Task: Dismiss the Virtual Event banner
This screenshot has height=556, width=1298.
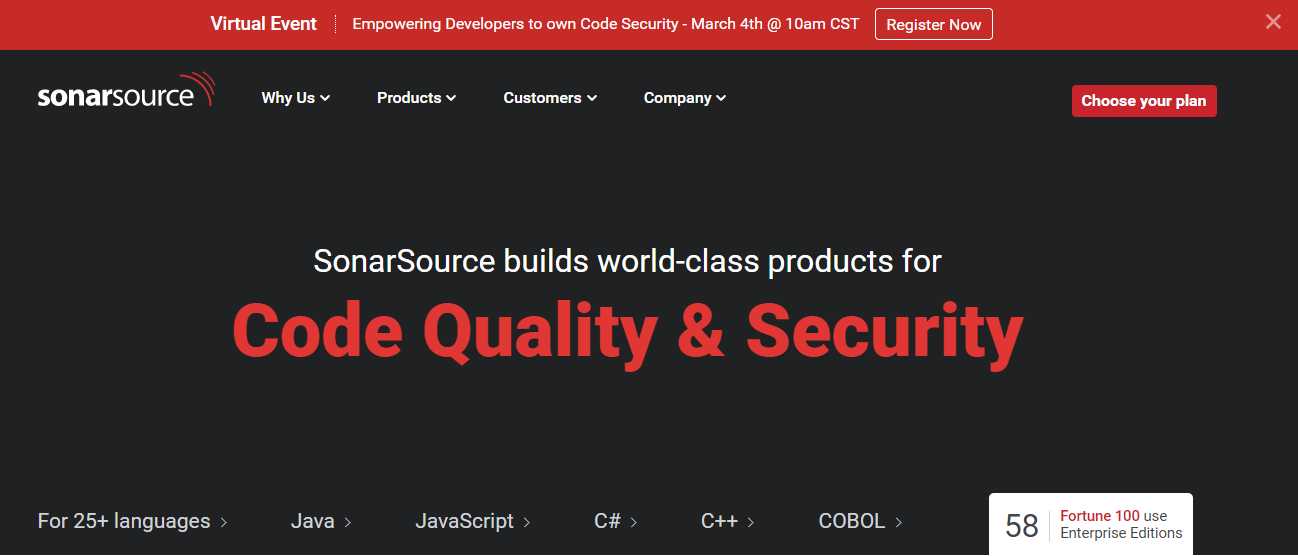Action: tap(1272, 22)
